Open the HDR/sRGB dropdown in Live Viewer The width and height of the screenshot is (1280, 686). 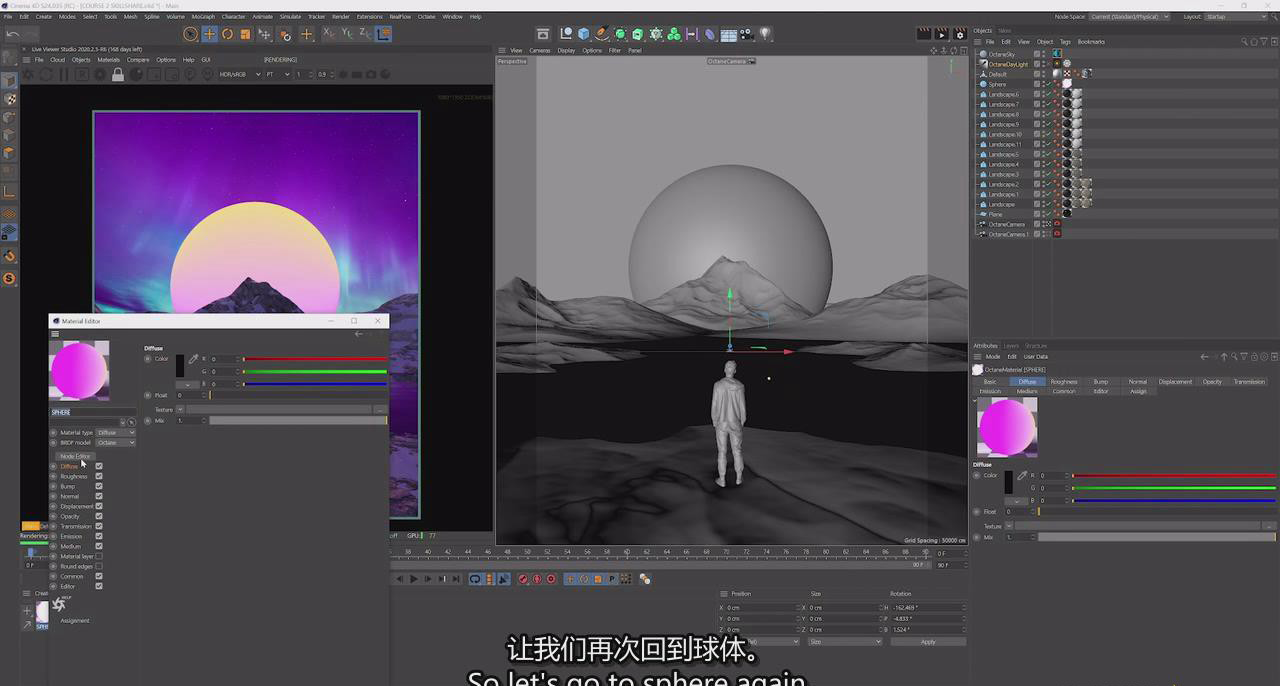click(240, 74)
